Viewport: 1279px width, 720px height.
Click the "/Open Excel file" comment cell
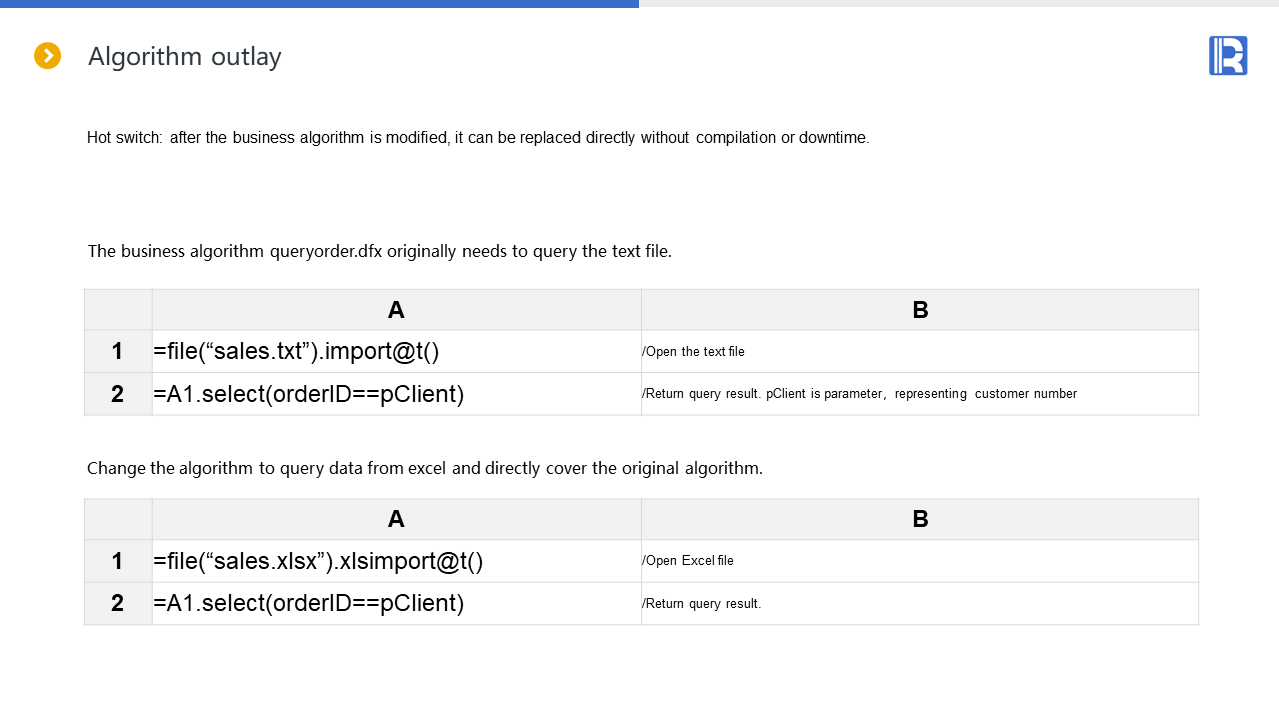click(x=920, y=561)
